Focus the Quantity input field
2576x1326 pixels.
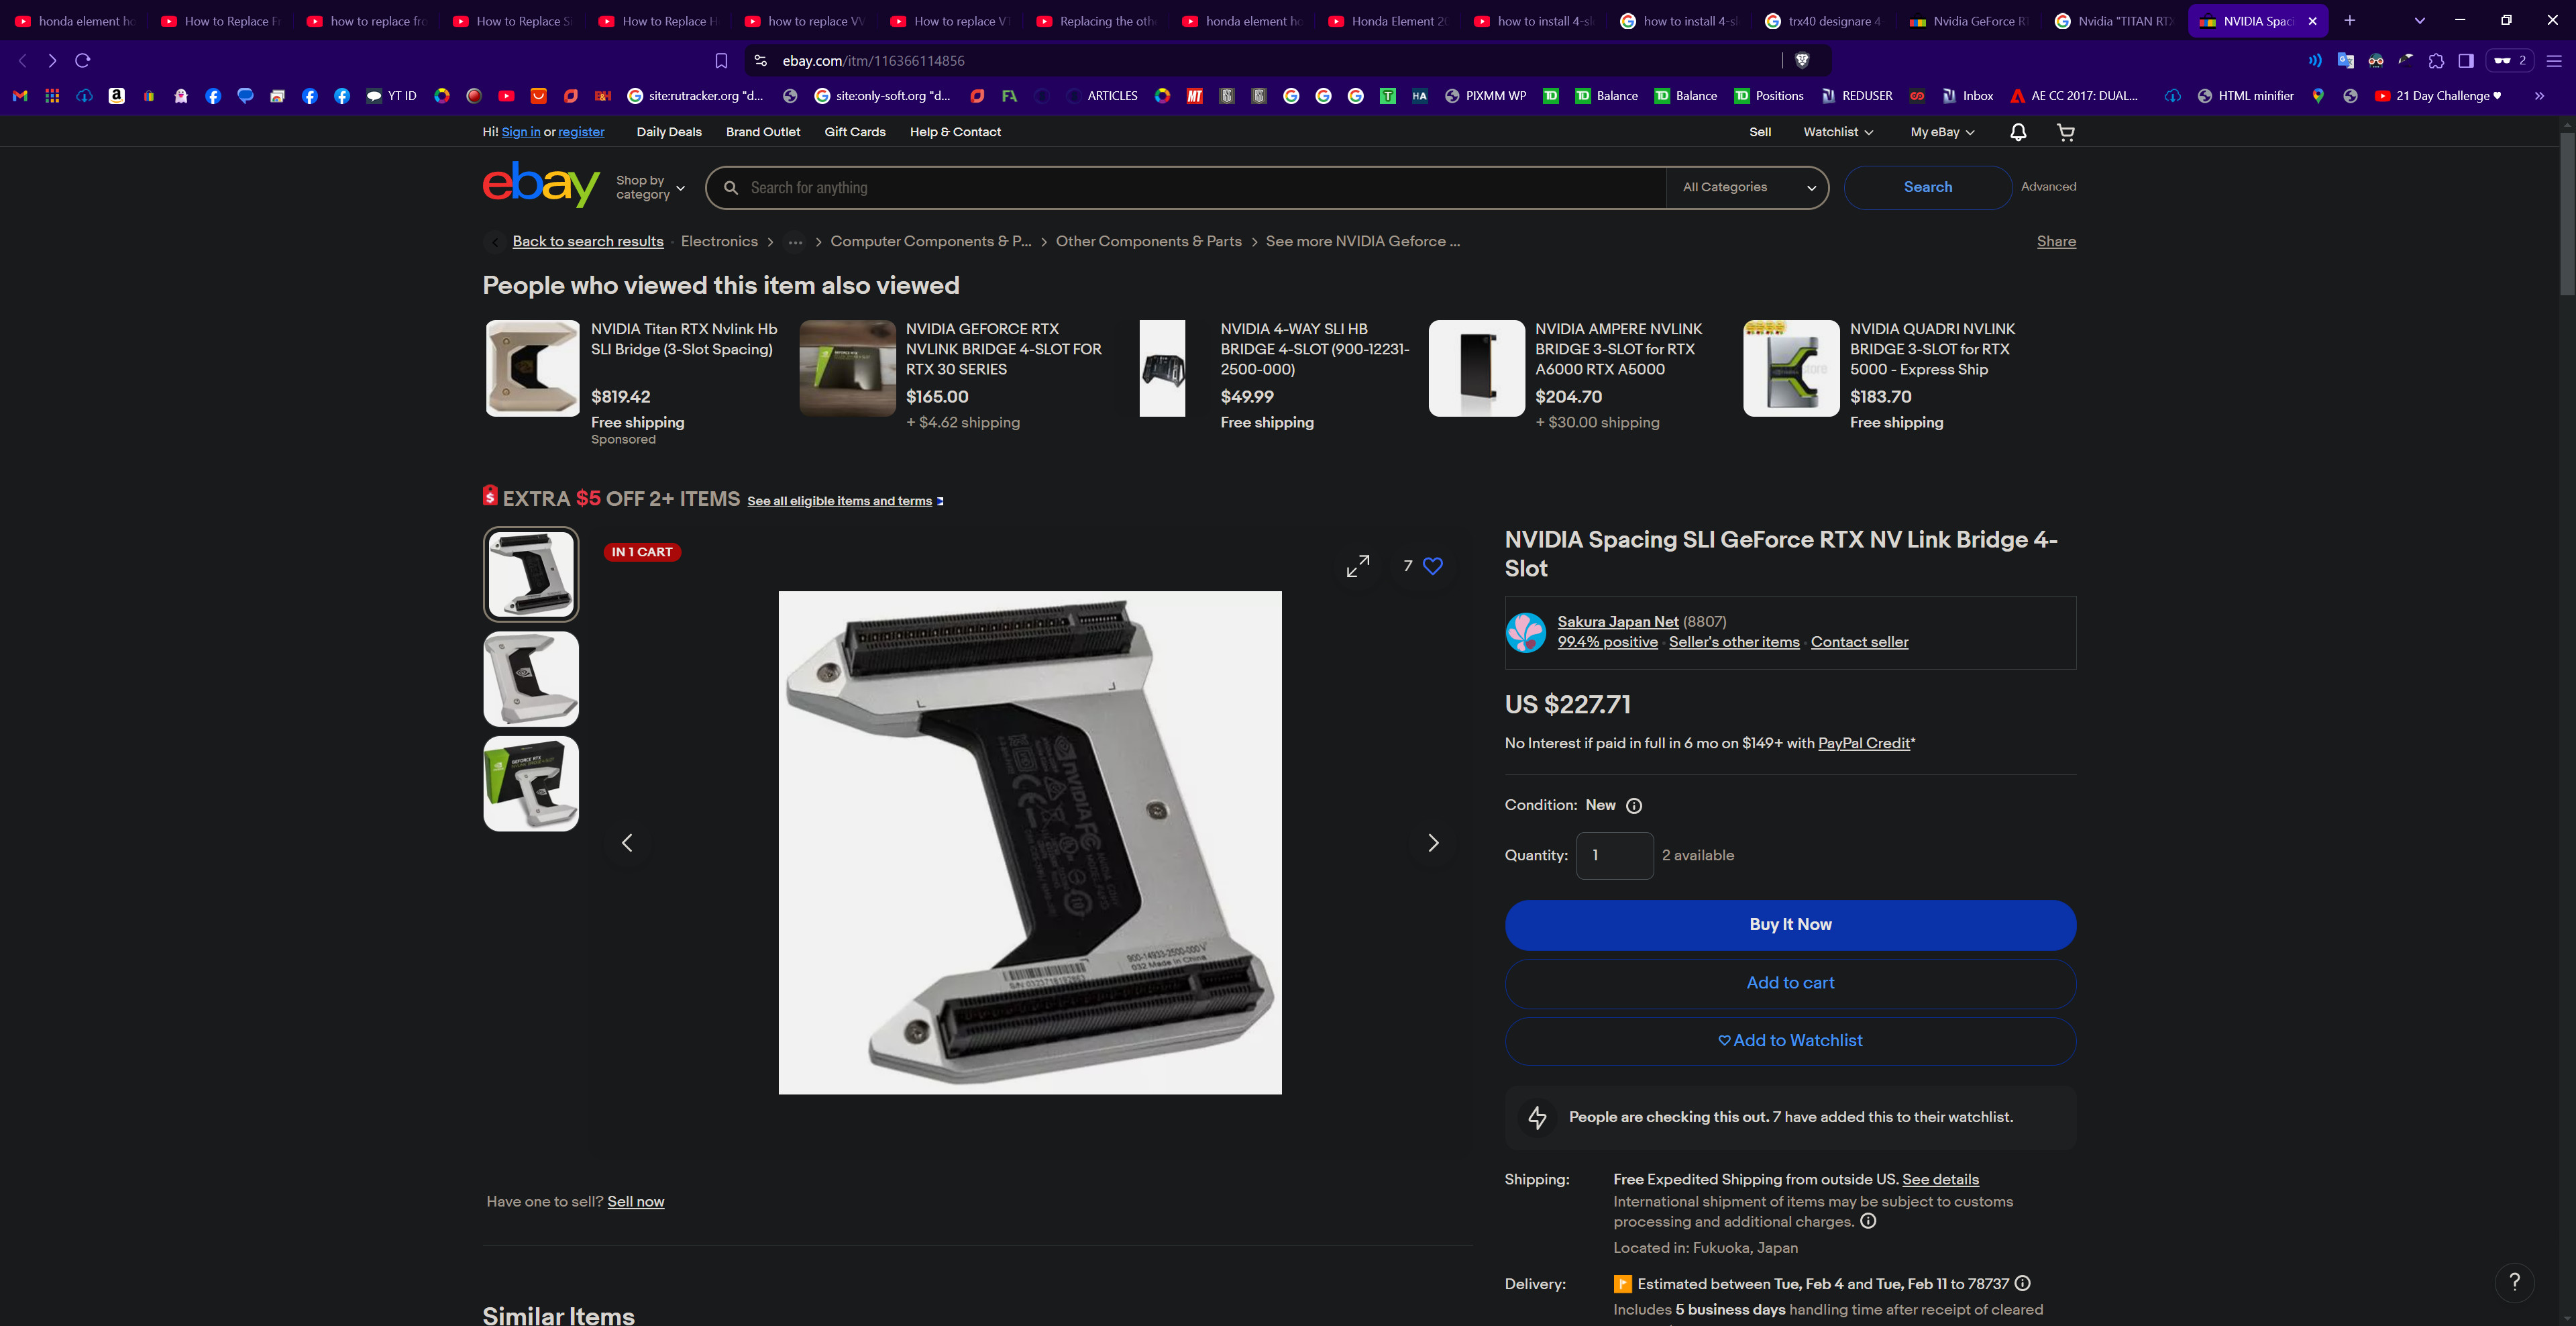coord(1615,856)
